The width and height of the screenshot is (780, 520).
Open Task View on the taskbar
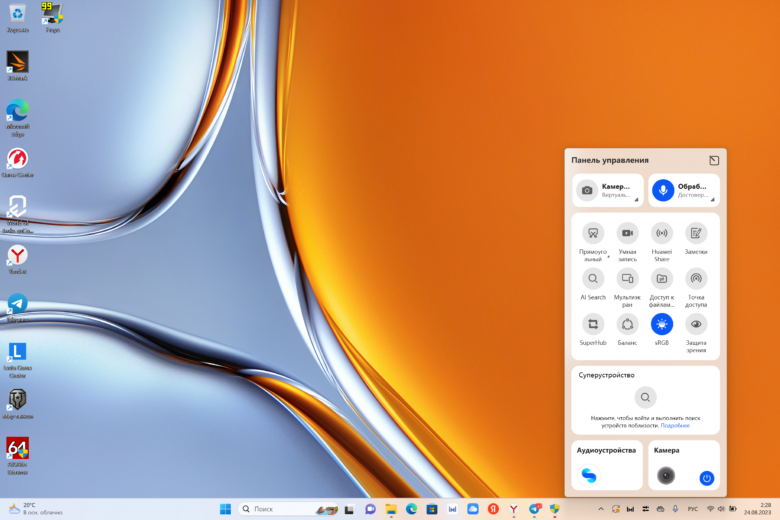349,509
